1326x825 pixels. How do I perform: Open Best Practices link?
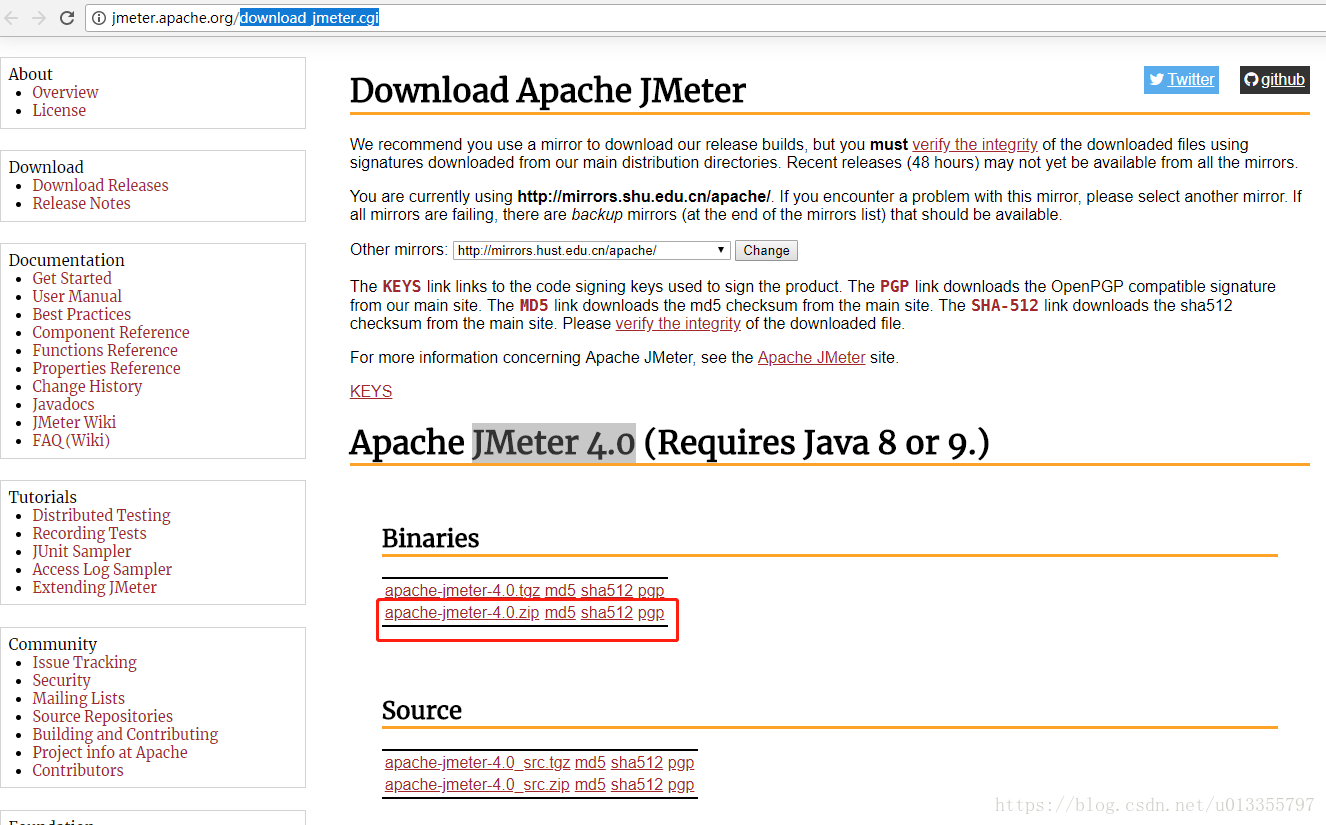point(82,314)
